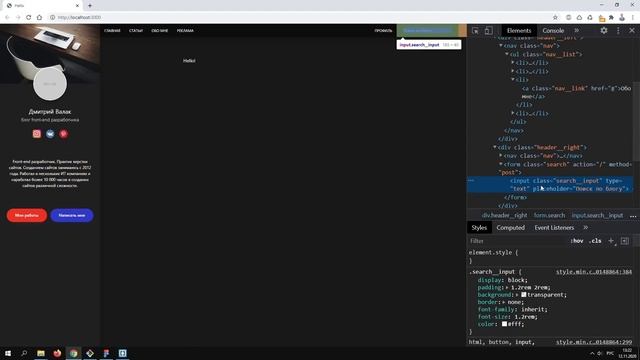Expand the last collapsed li node
Viewport: 640px width, 360px height.
tap(513, 113)
